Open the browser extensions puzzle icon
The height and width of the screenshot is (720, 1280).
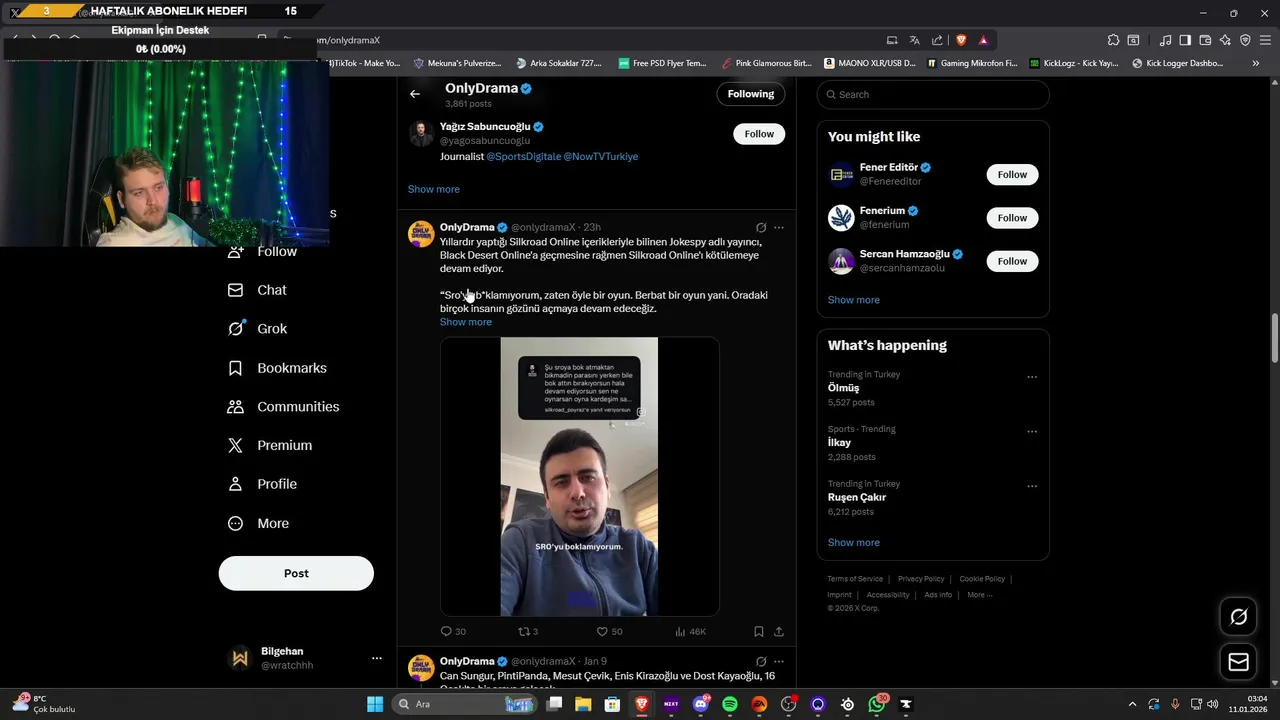1113,40
